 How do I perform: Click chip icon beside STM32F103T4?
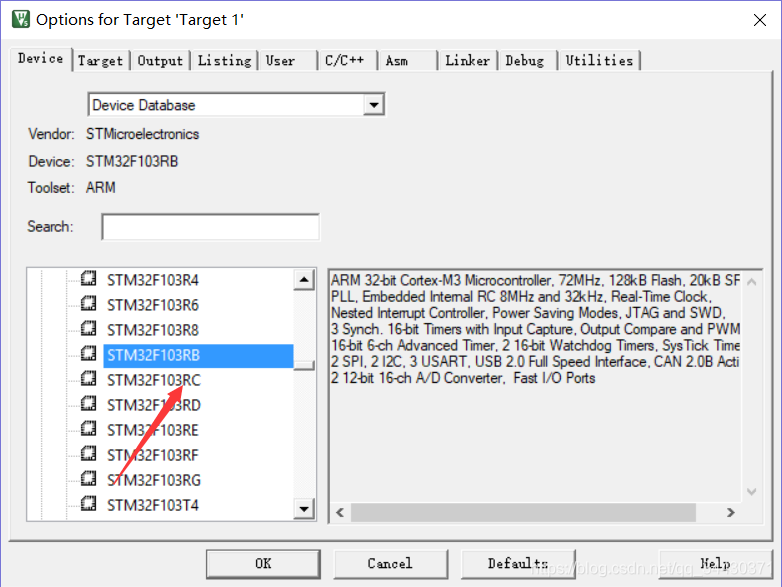tap(88, 503)
